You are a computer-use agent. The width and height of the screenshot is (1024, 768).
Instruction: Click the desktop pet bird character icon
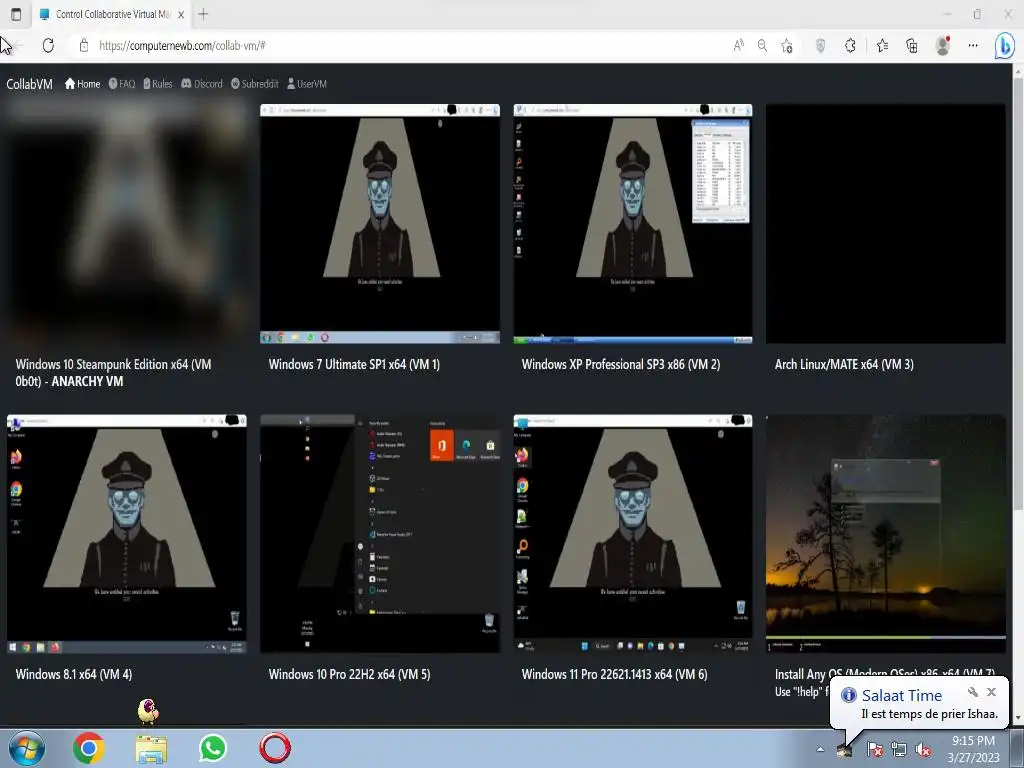[148, 711]
